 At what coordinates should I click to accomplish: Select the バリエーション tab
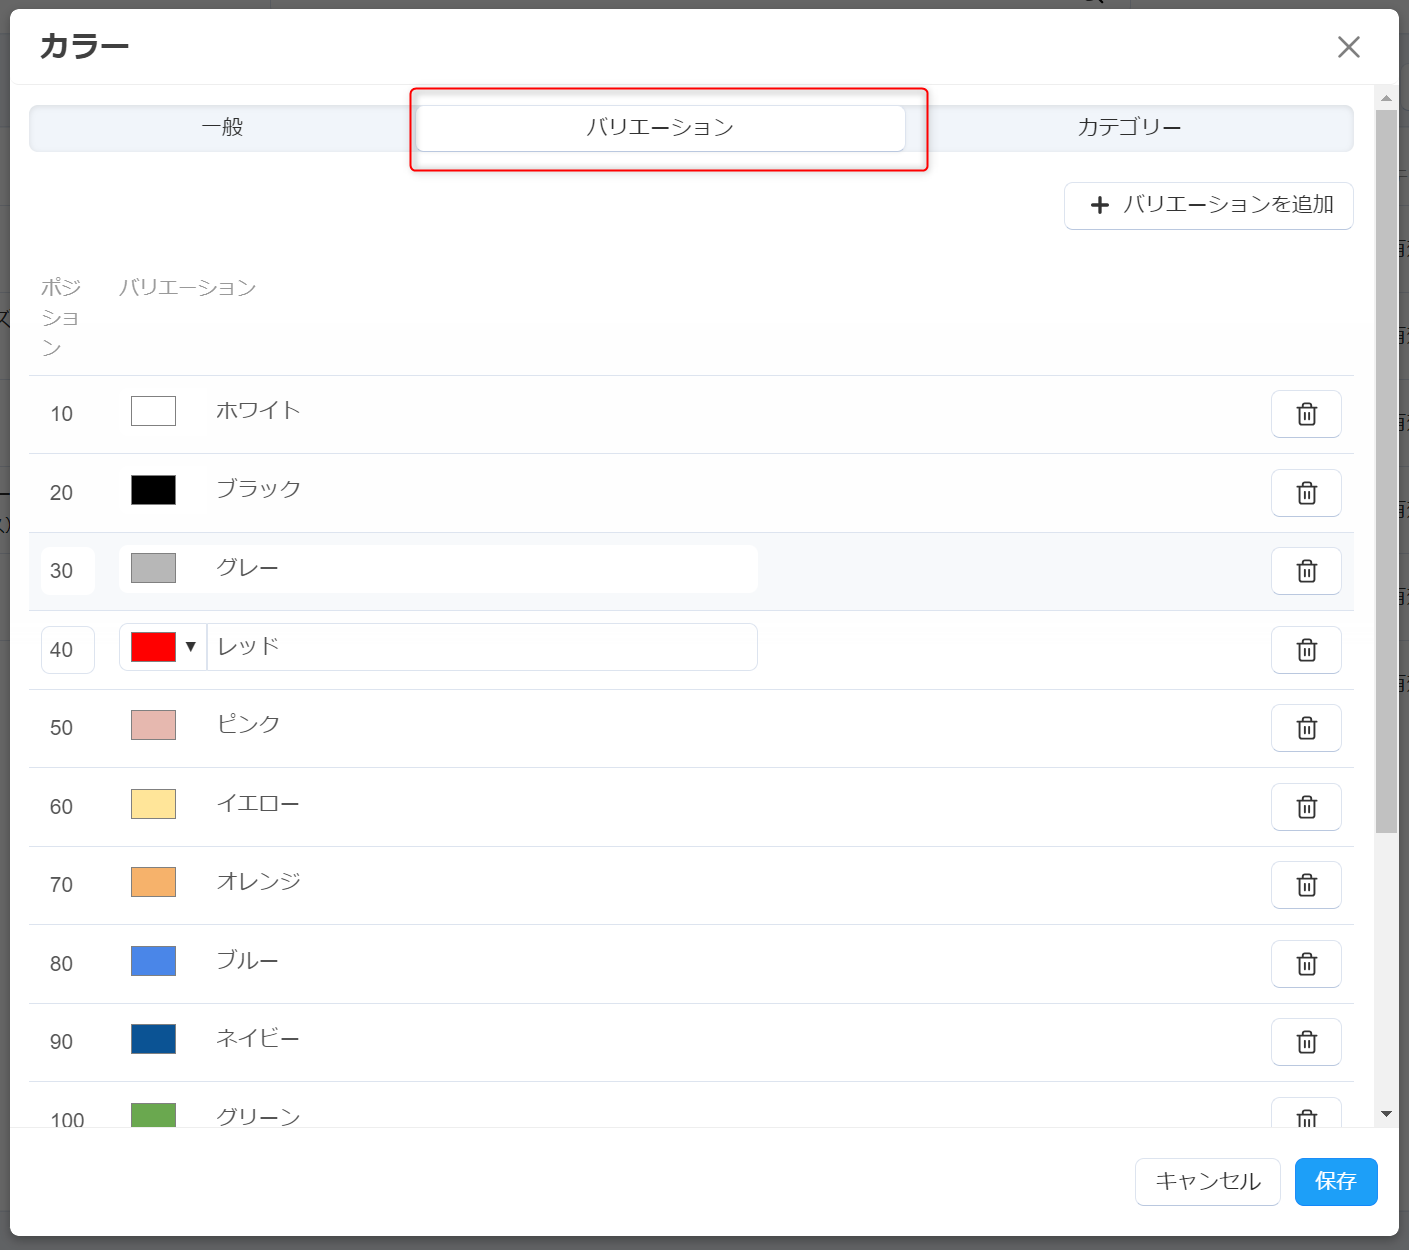tap(660, 128)
